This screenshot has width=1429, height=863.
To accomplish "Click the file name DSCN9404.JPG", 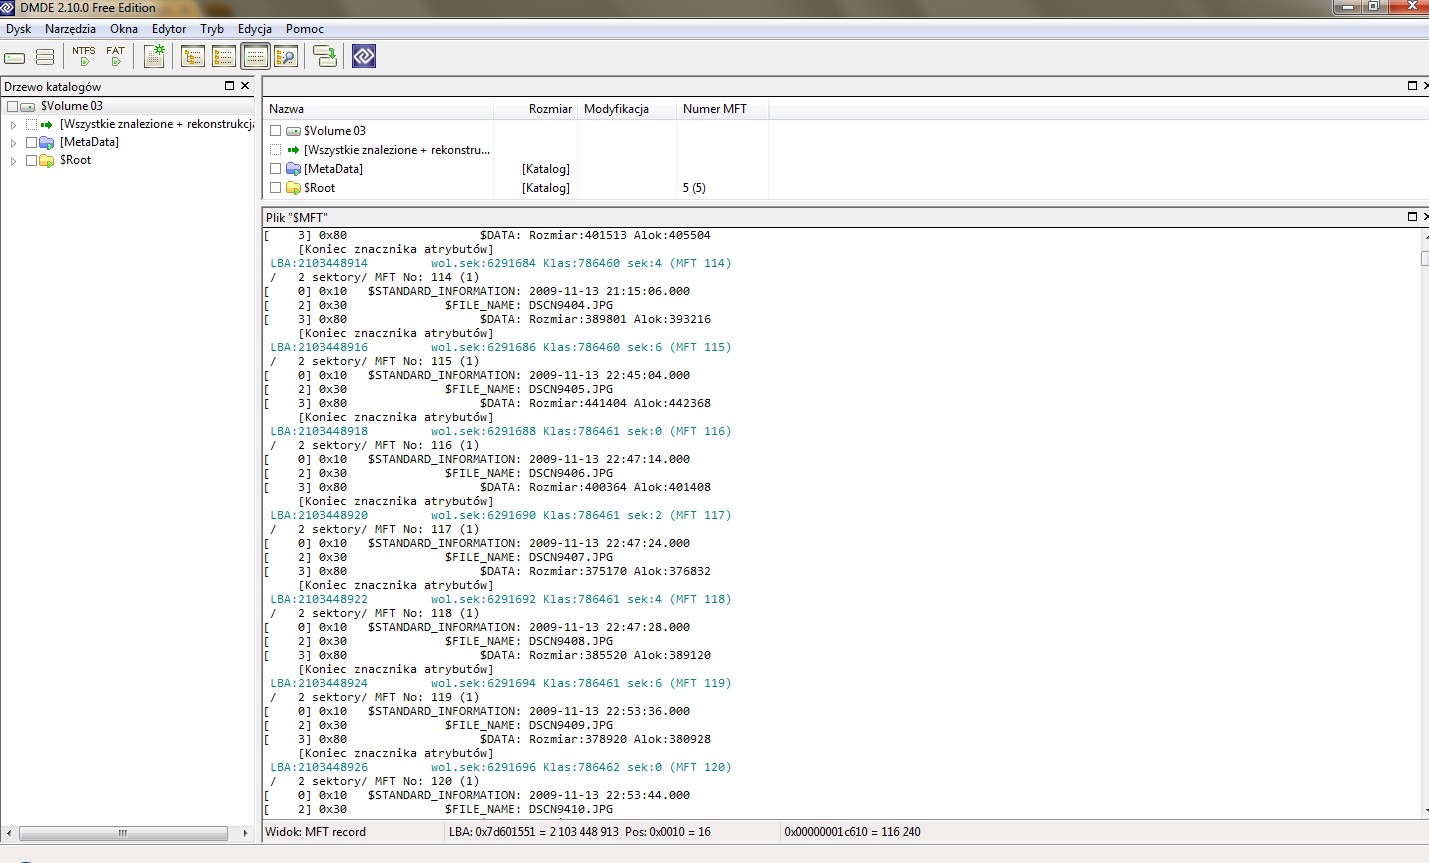I will point(571,305).
